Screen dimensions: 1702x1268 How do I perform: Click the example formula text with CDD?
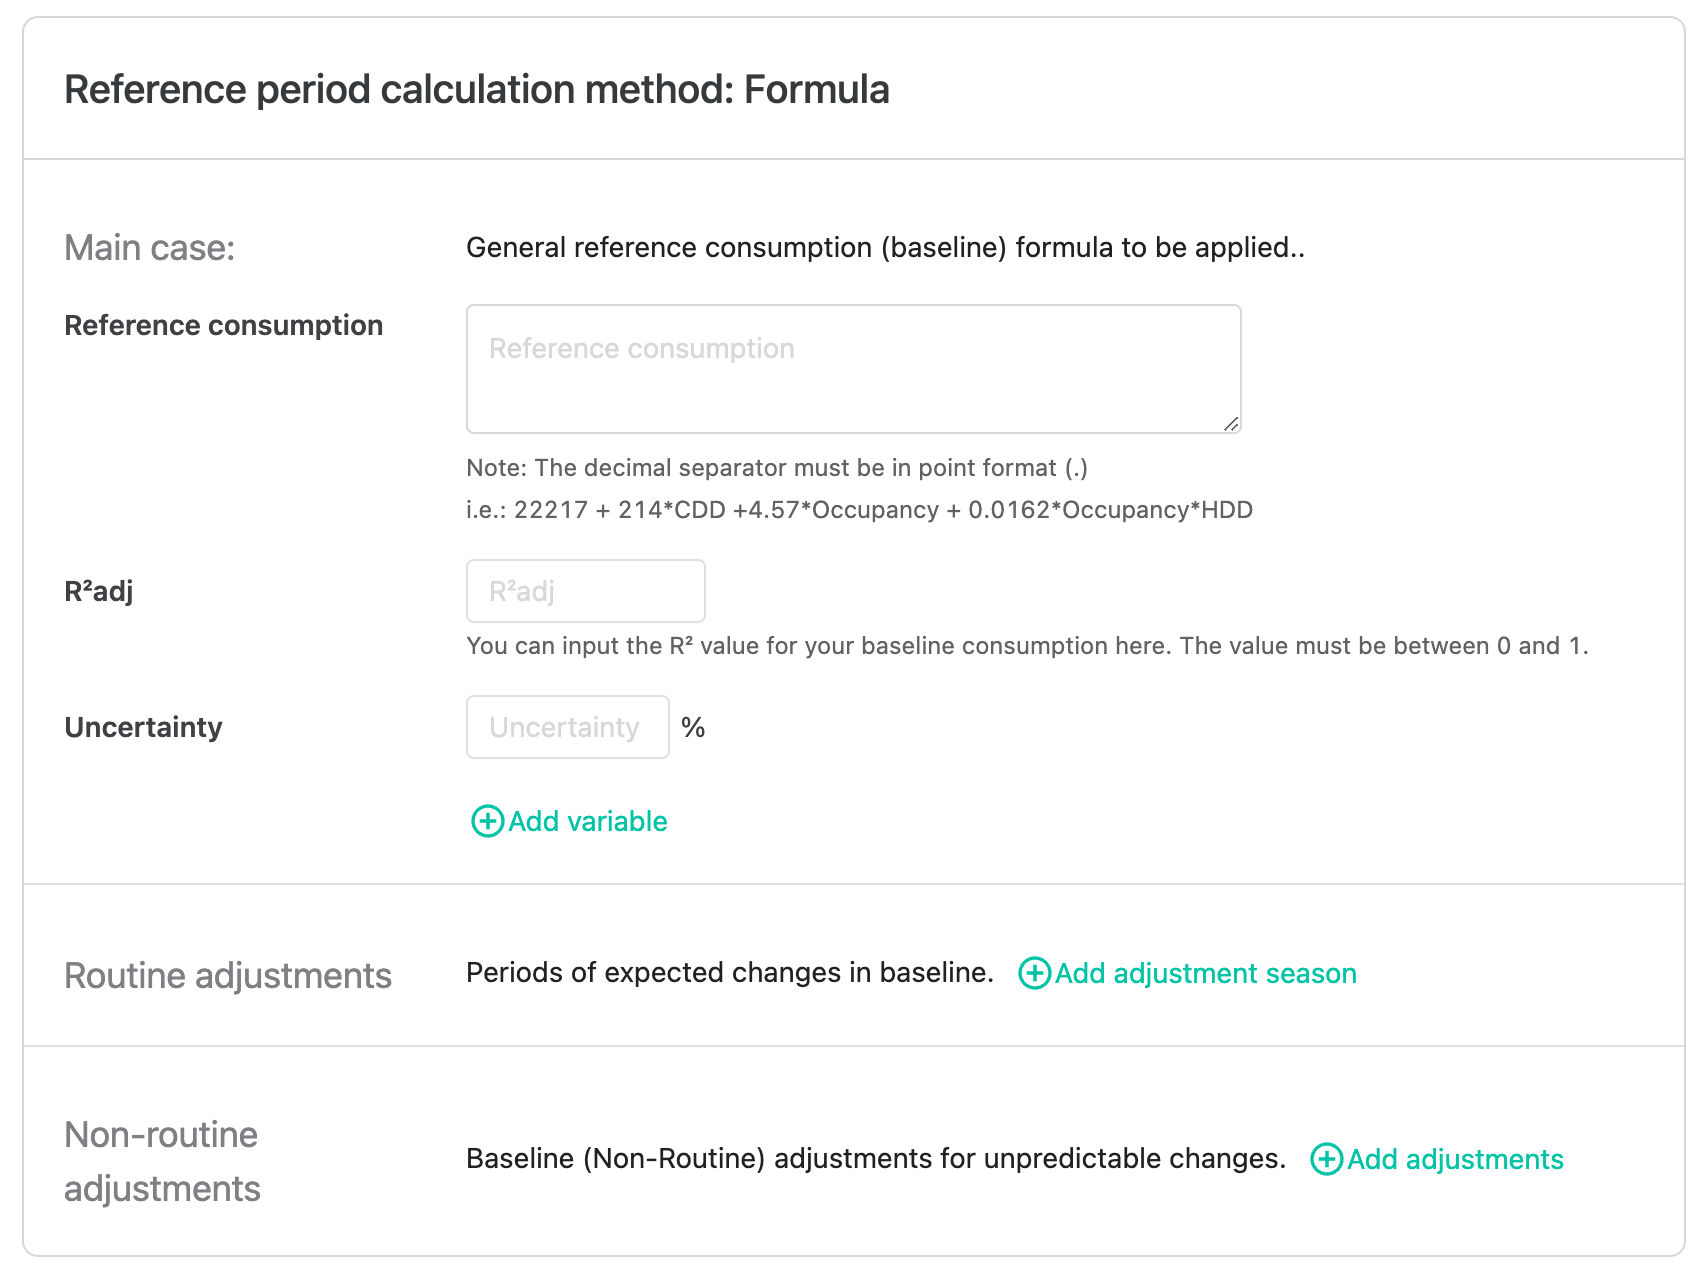[x=859, y=510]
